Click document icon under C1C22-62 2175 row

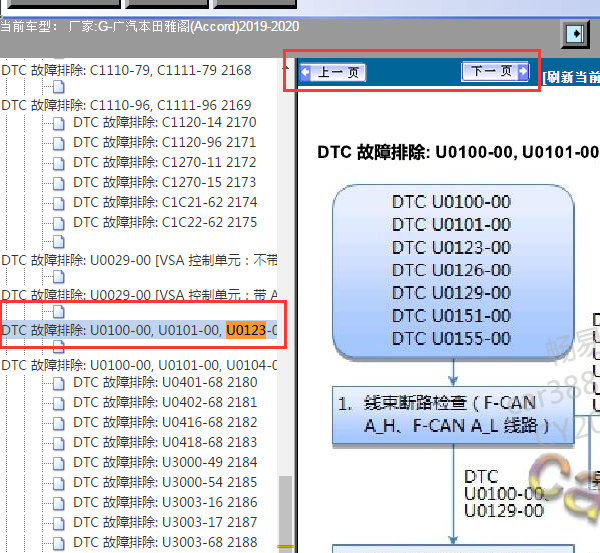[x=59, y=241]
